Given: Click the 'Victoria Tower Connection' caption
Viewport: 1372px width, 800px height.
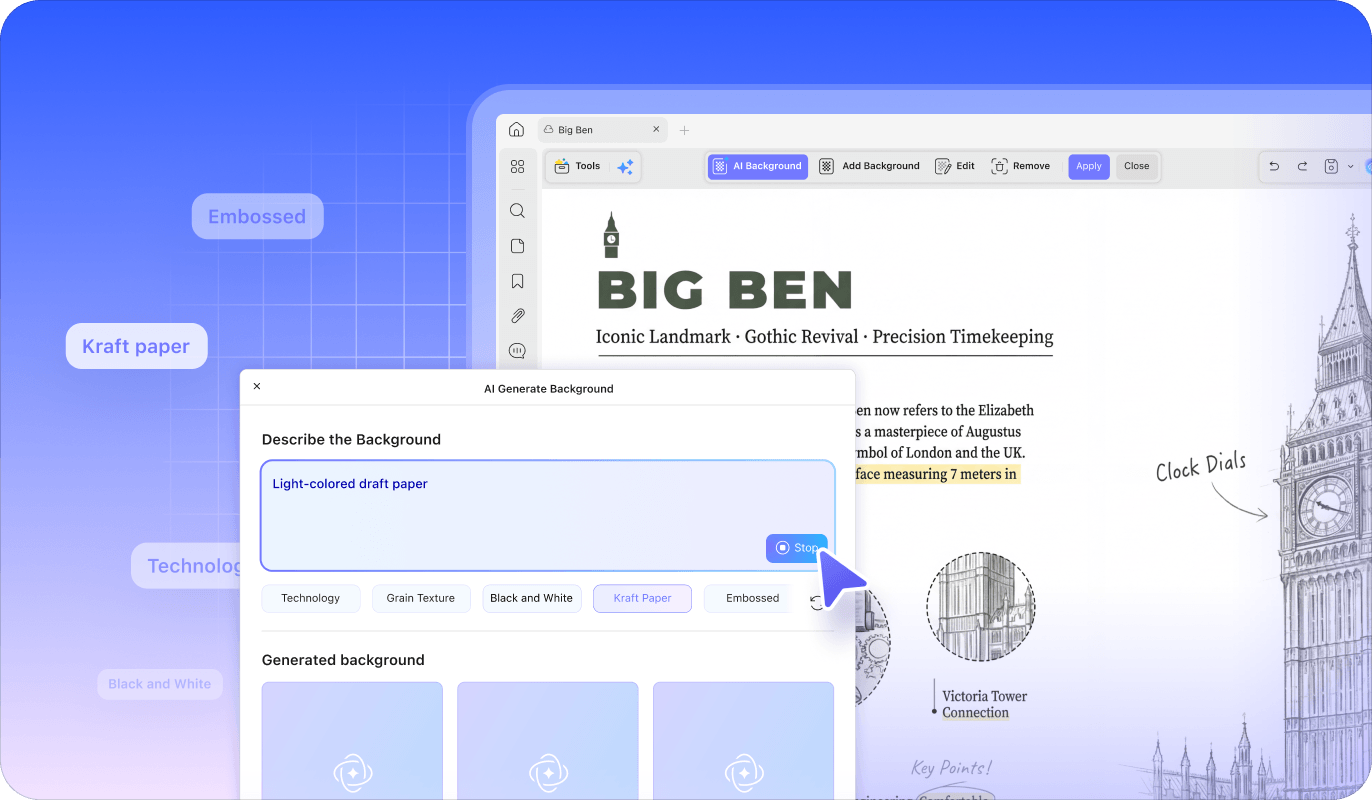Looking at the screenshot, I should click(985, 704).
